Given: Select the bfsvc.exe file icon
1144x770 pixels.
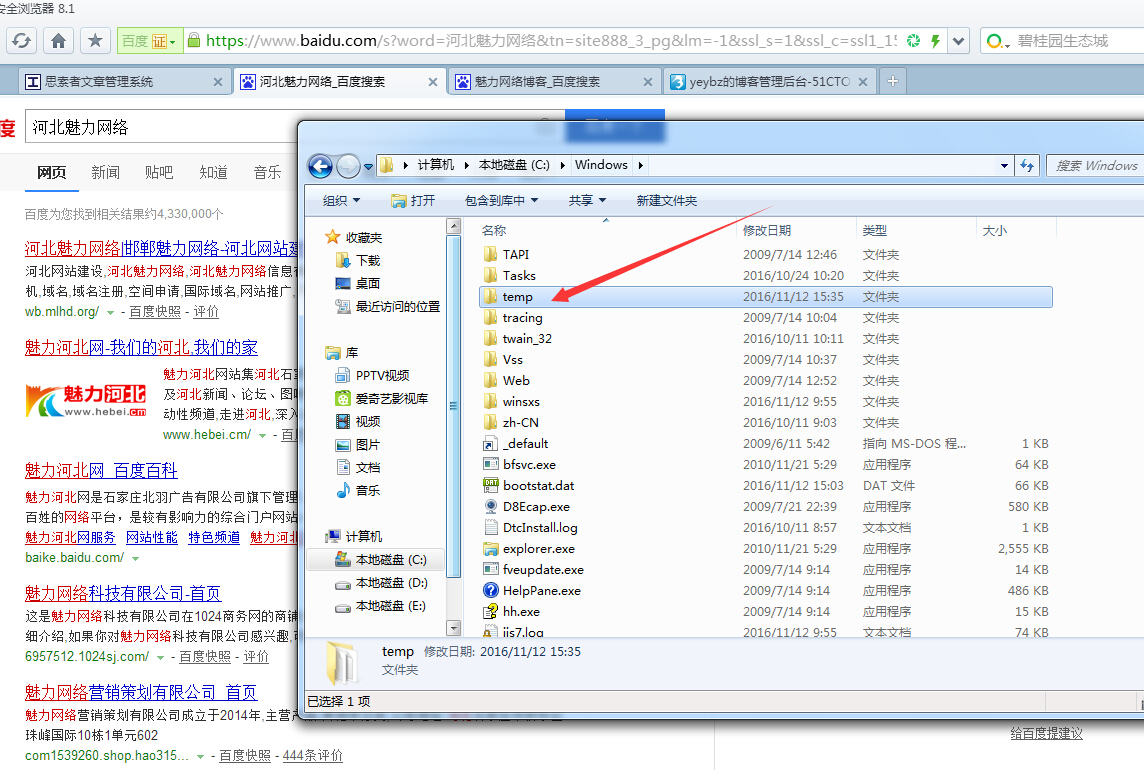Looking at the screenshot, I should (490, 464).
